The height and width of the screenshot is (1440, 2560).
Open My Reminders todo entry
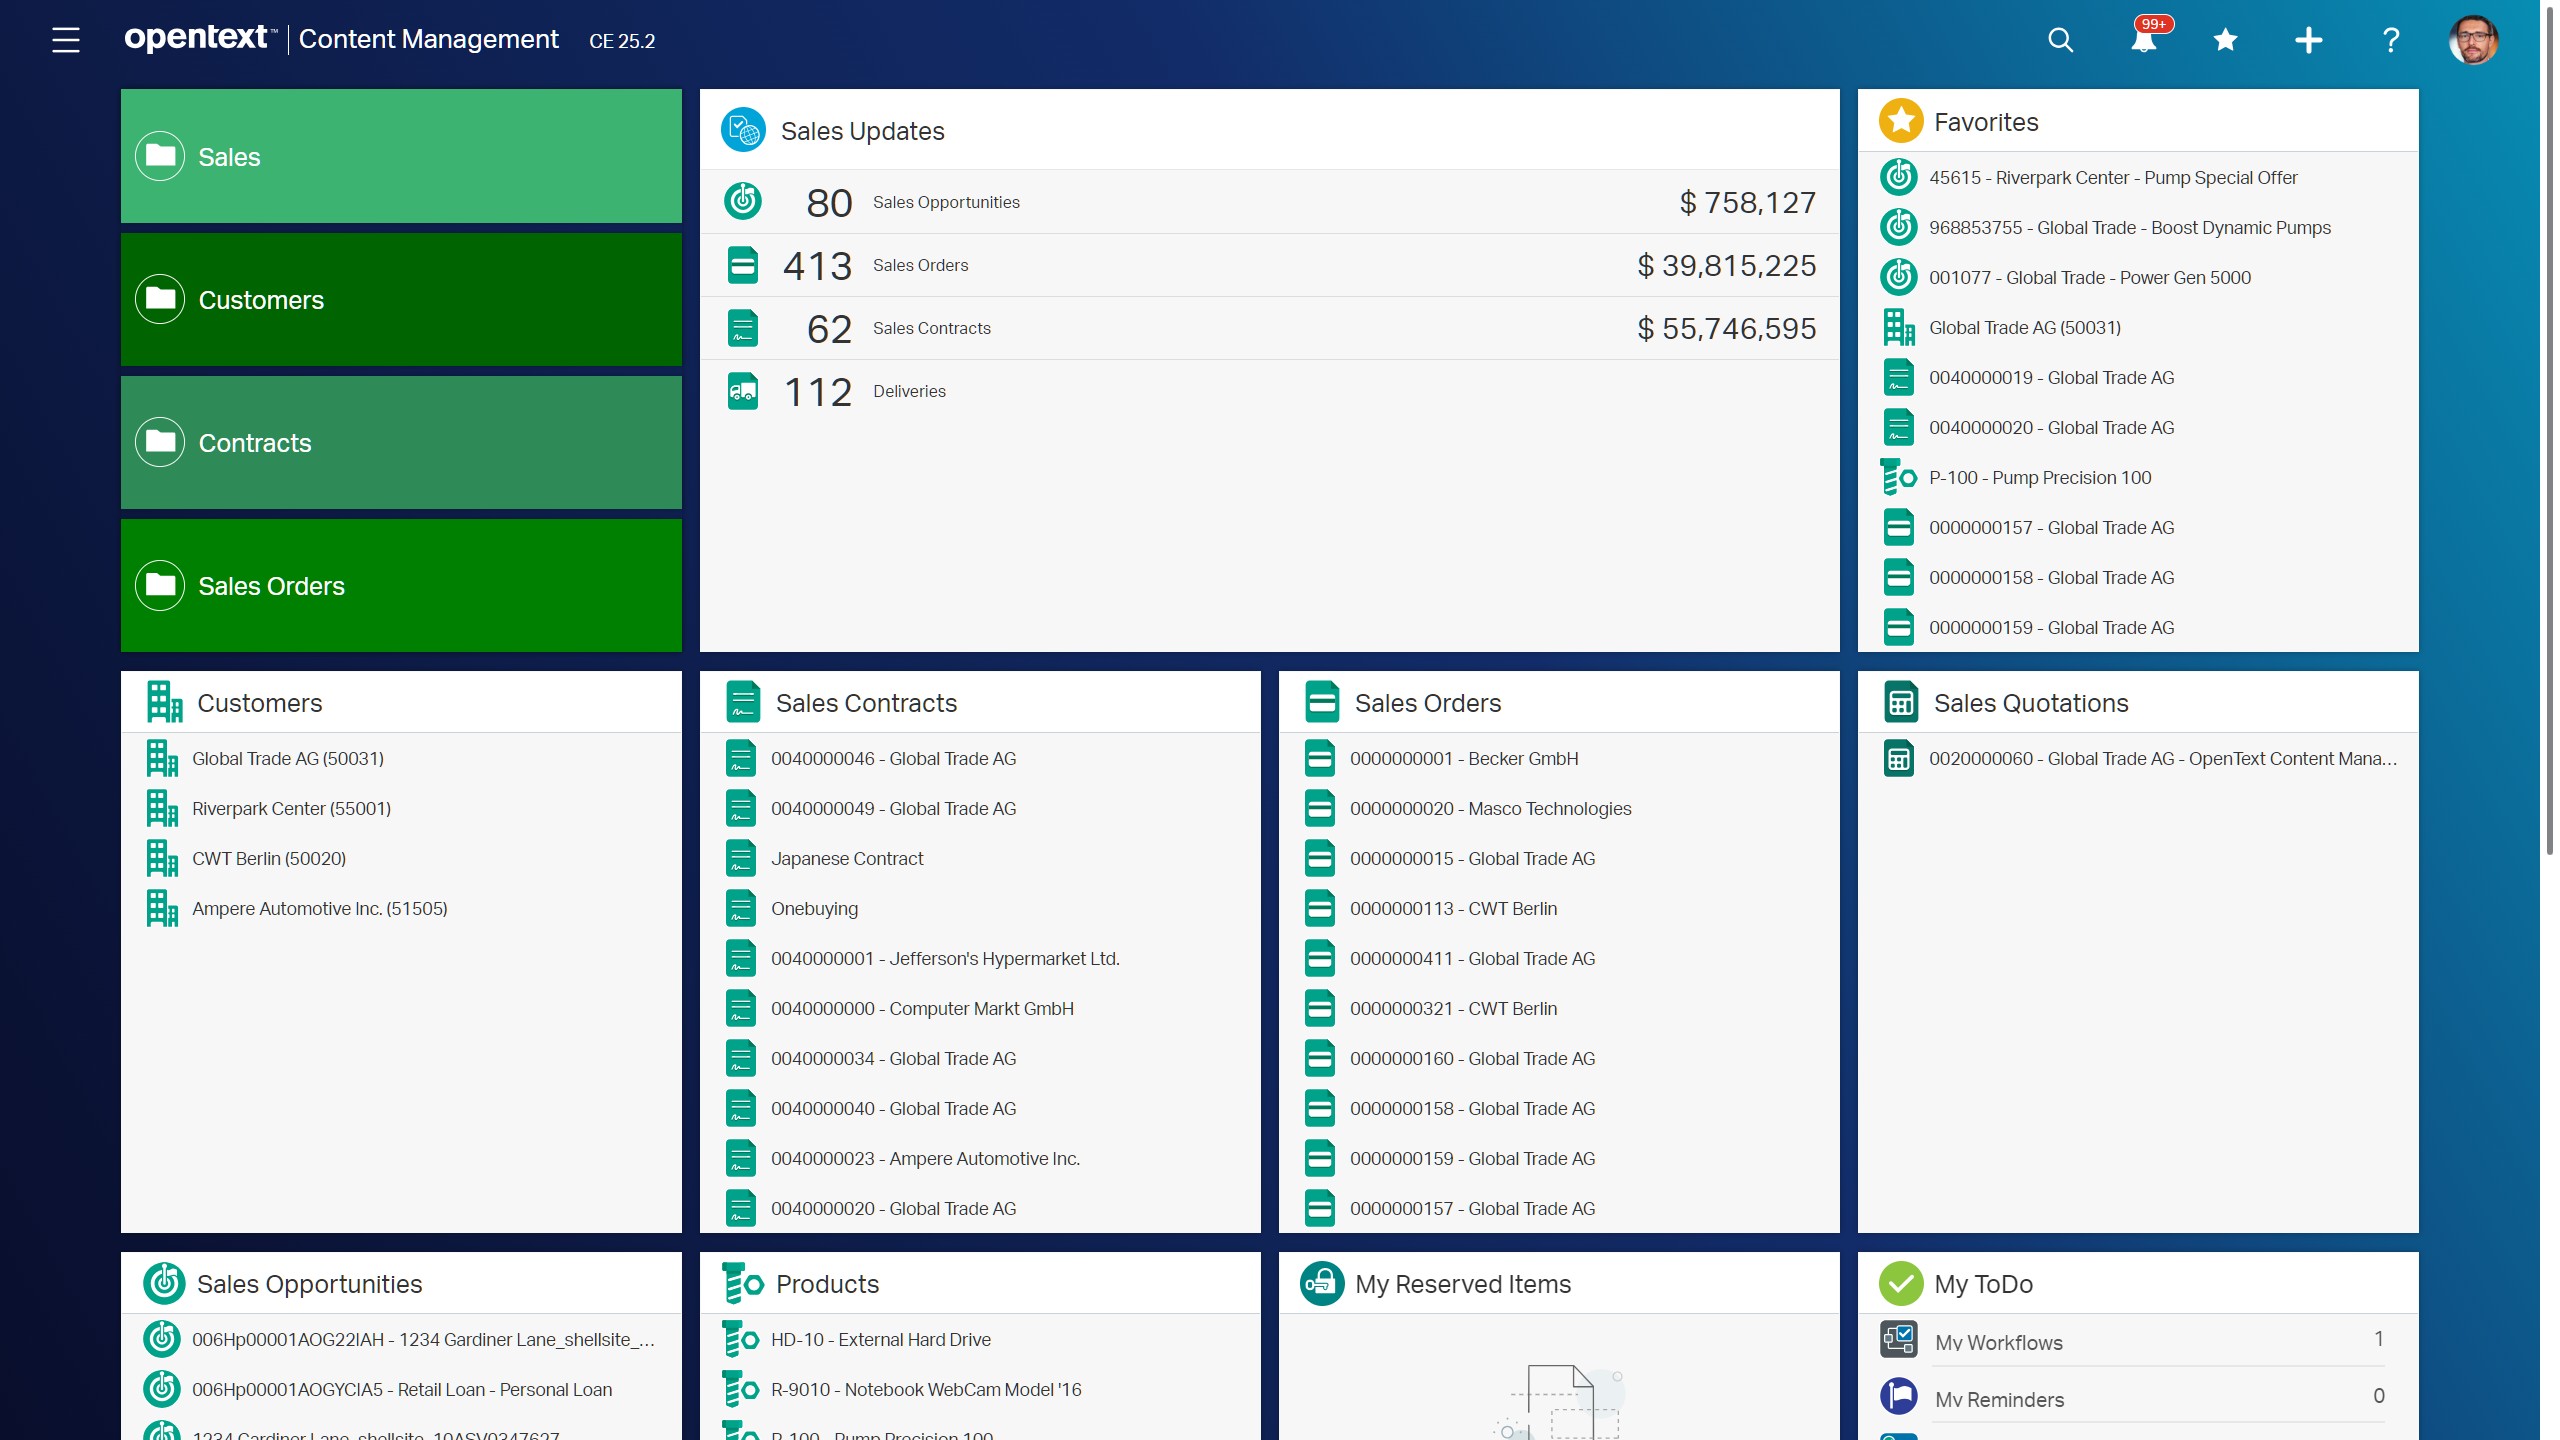click(2137, 1396)
